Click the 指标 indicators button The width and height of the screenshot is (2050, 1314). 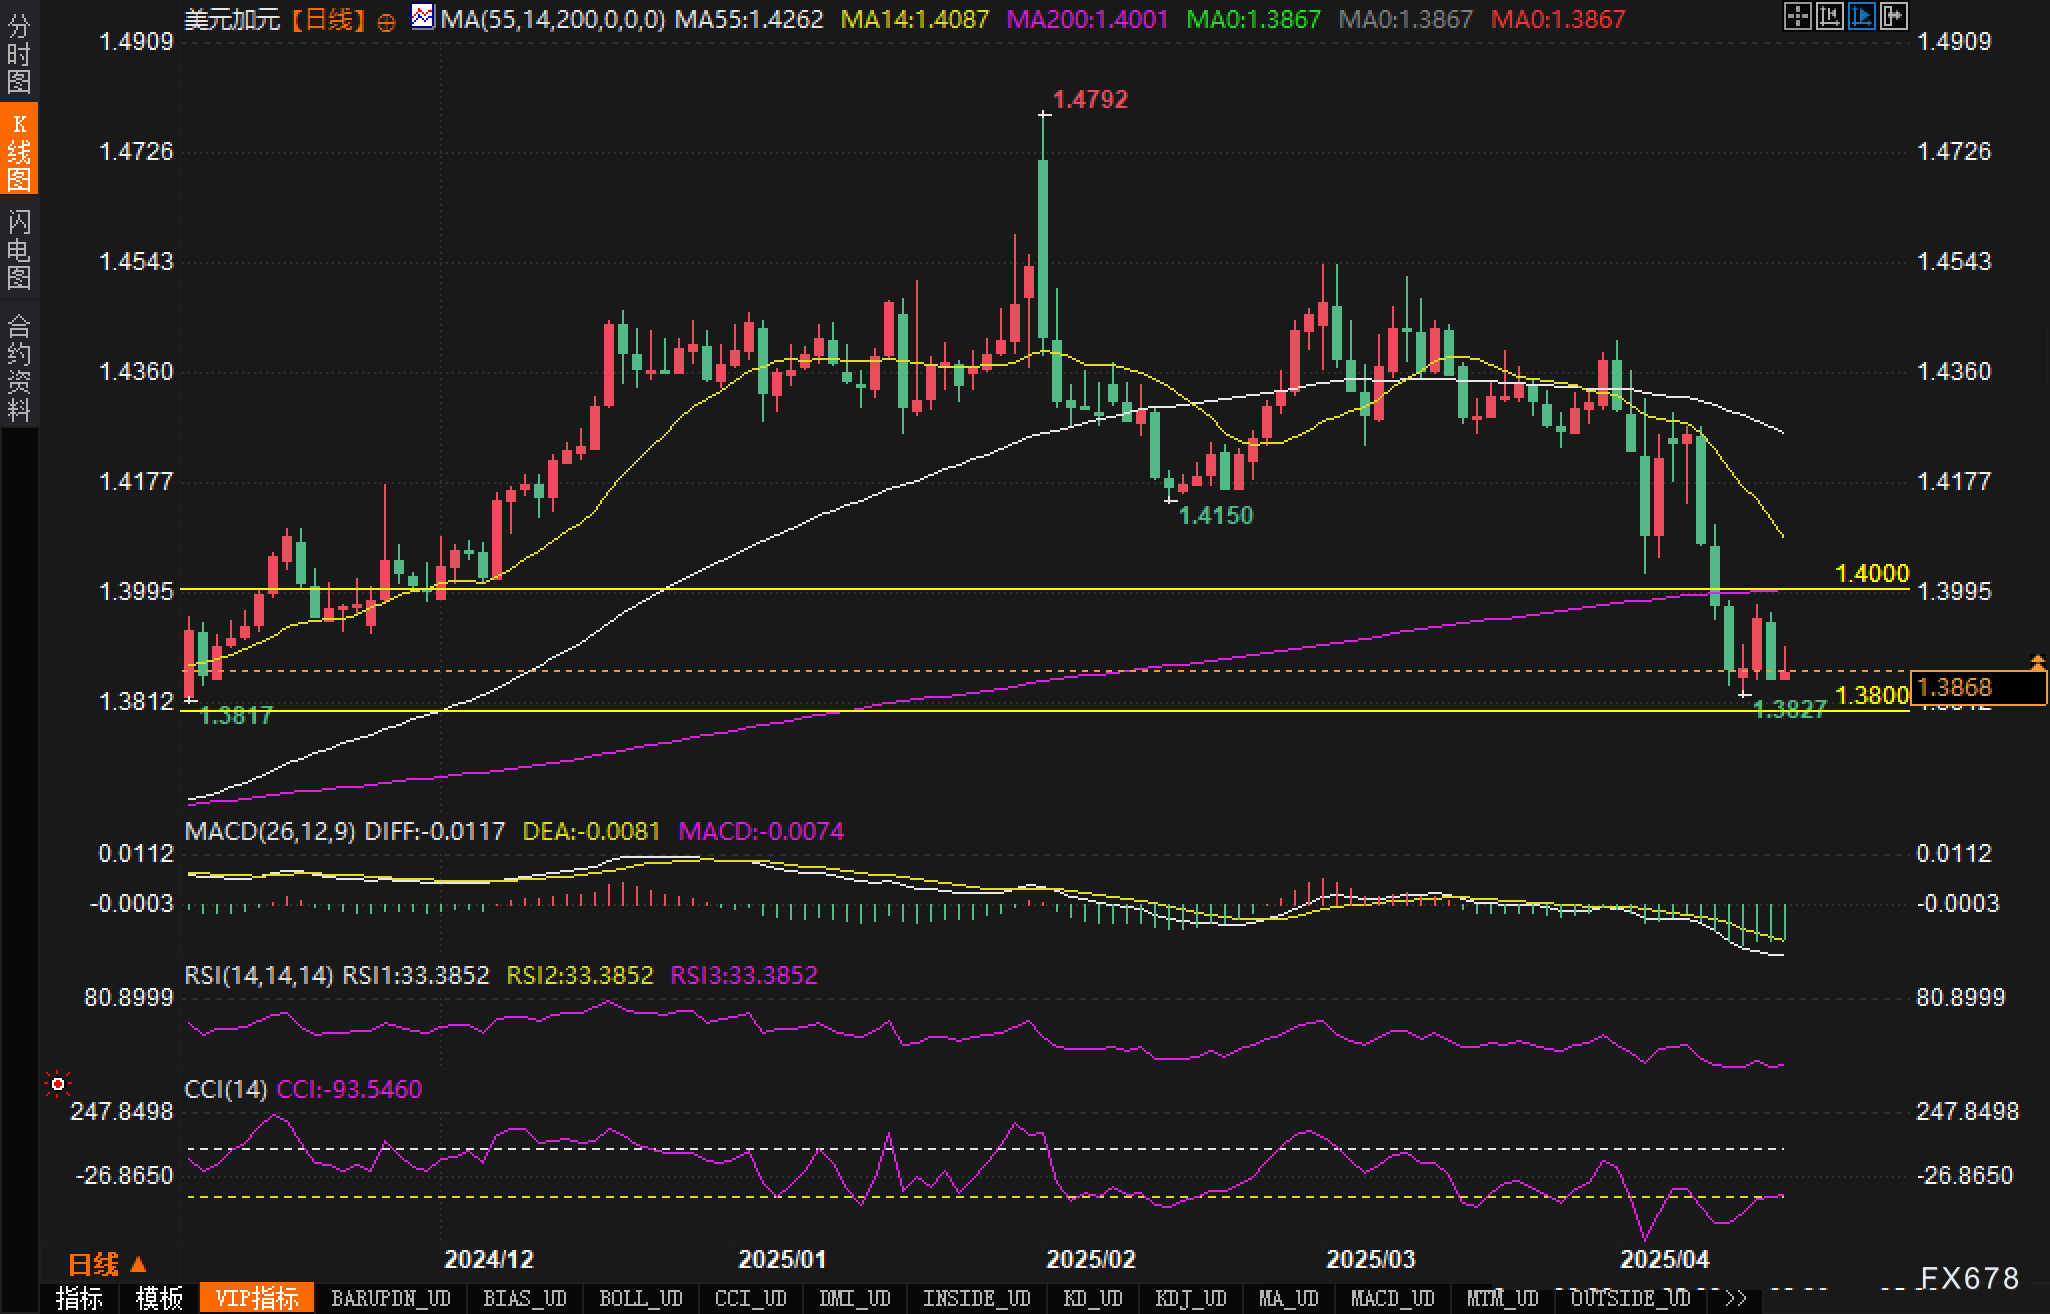tap(79, 1298)
